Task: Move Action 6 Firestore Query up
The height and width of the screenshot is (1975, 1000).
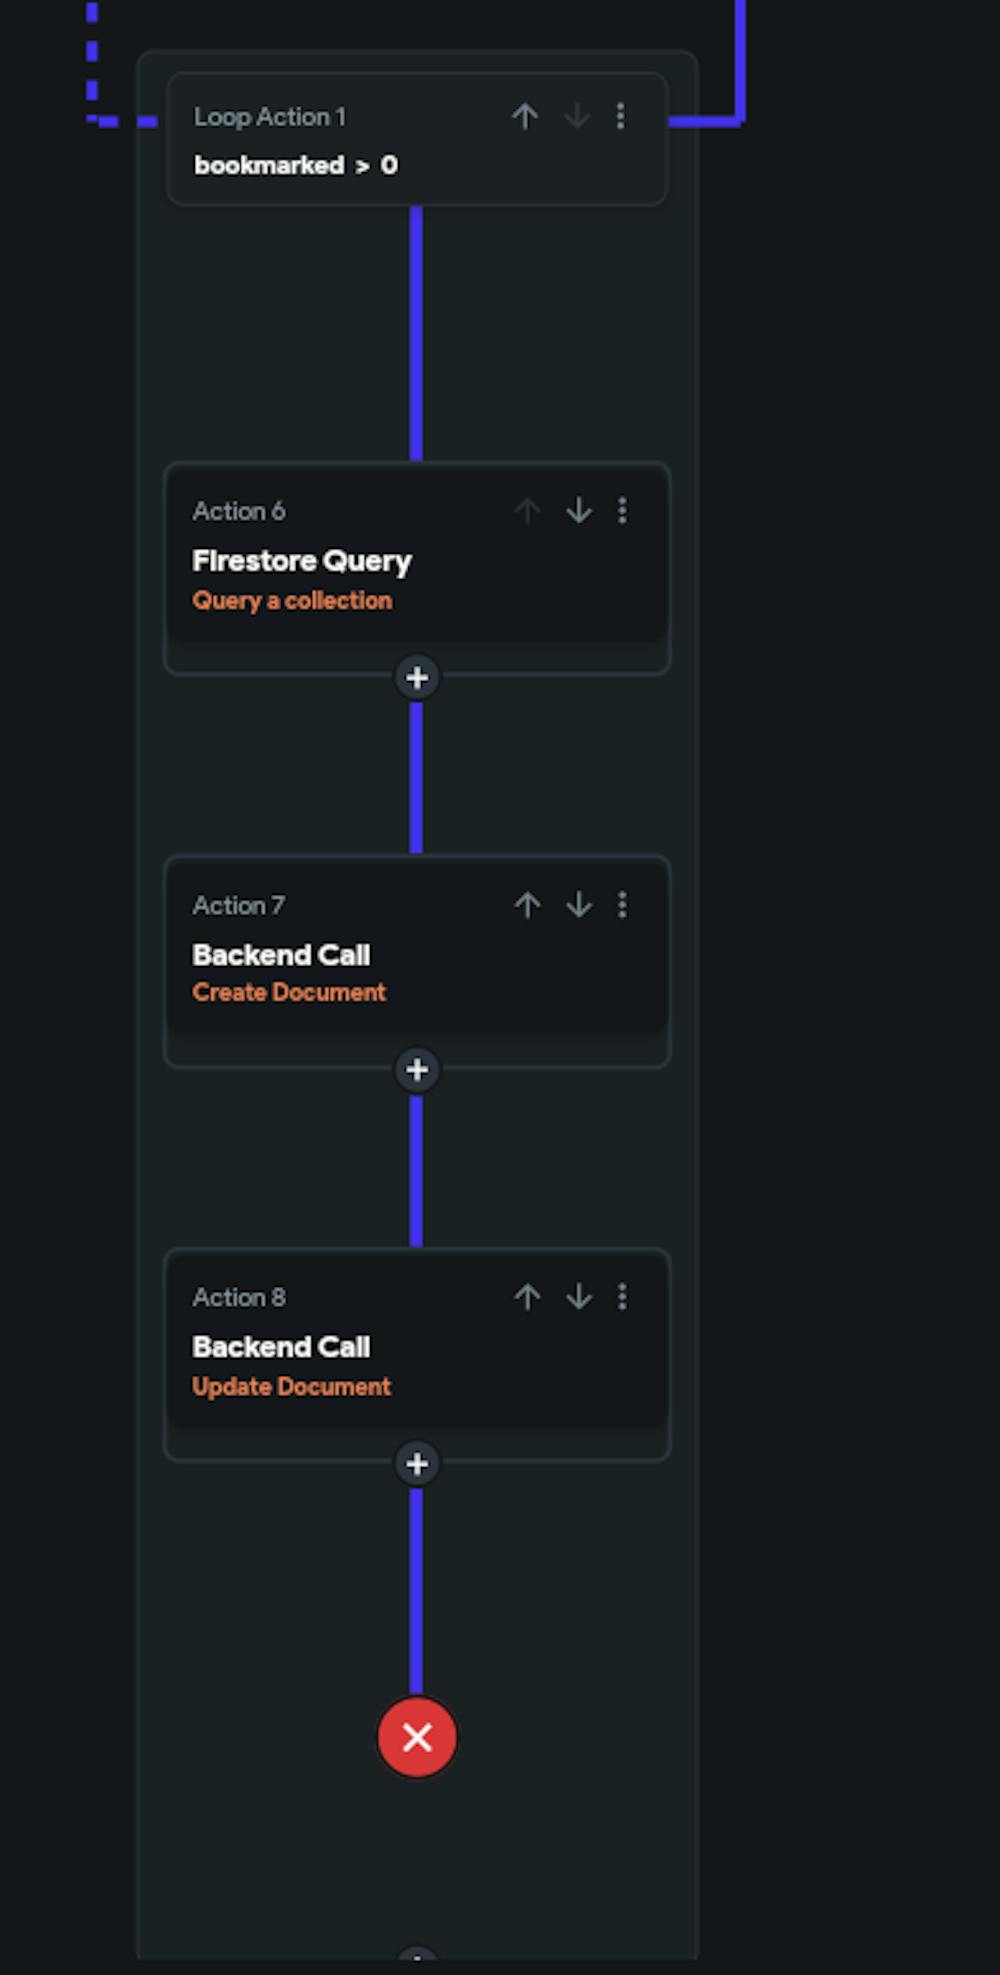Action: (527, 510)
